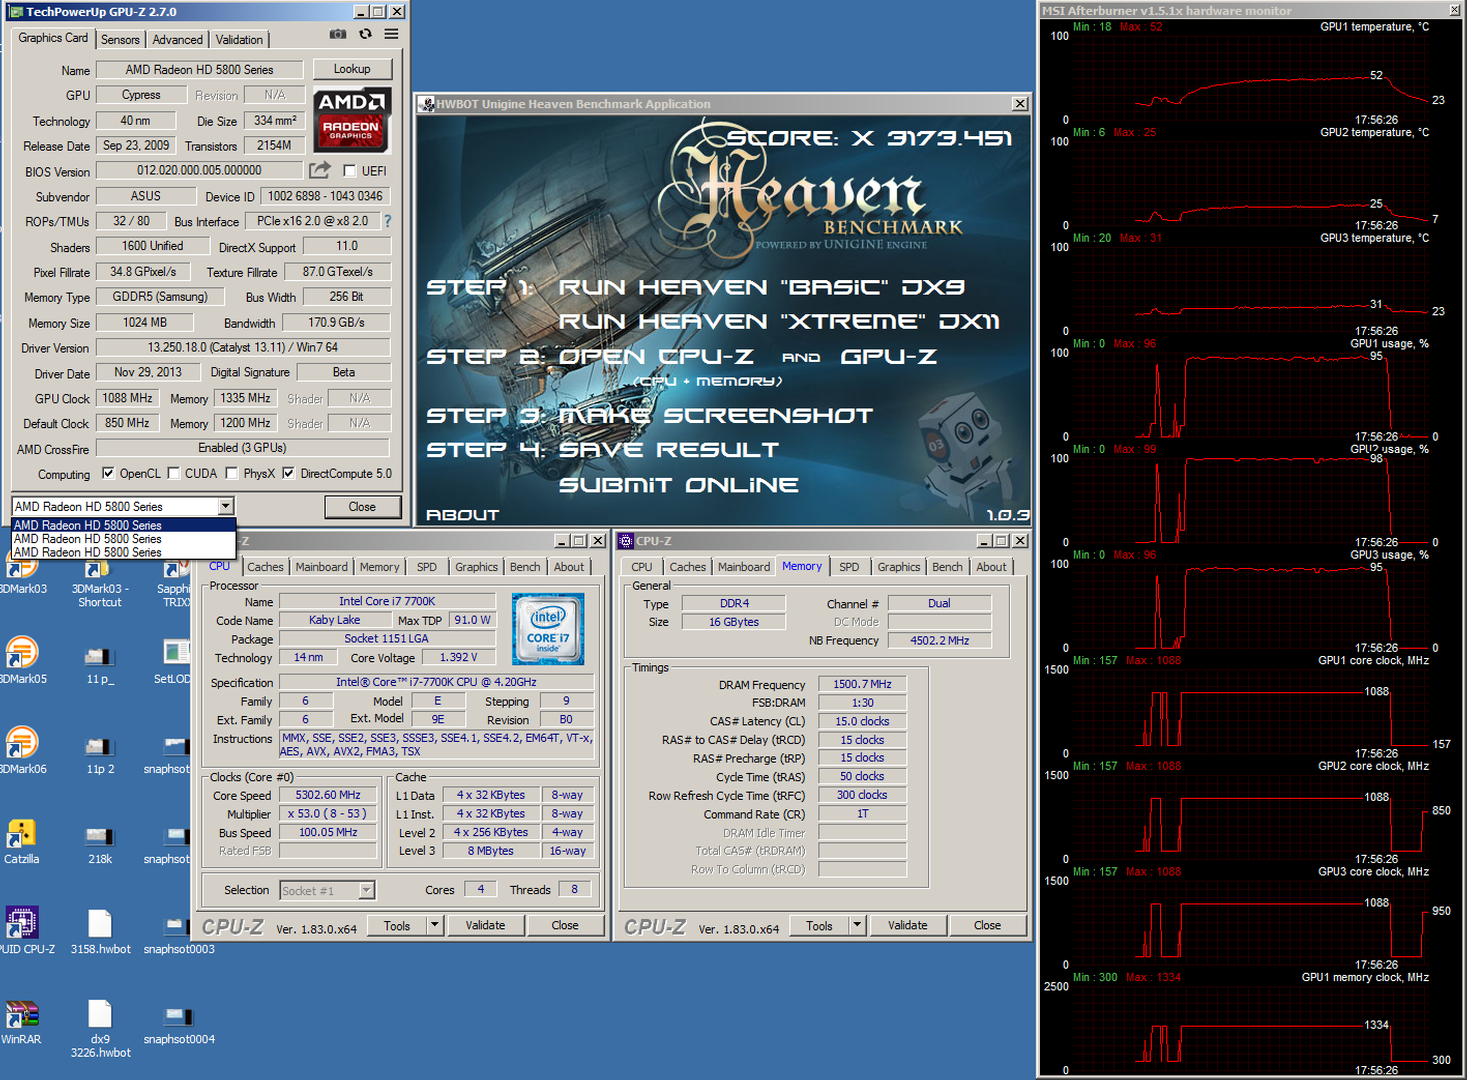Click GPU-Z link in Heaven step 2
The height and width of the screenshot is (1080, 1467).
click(x=889, y=357)
